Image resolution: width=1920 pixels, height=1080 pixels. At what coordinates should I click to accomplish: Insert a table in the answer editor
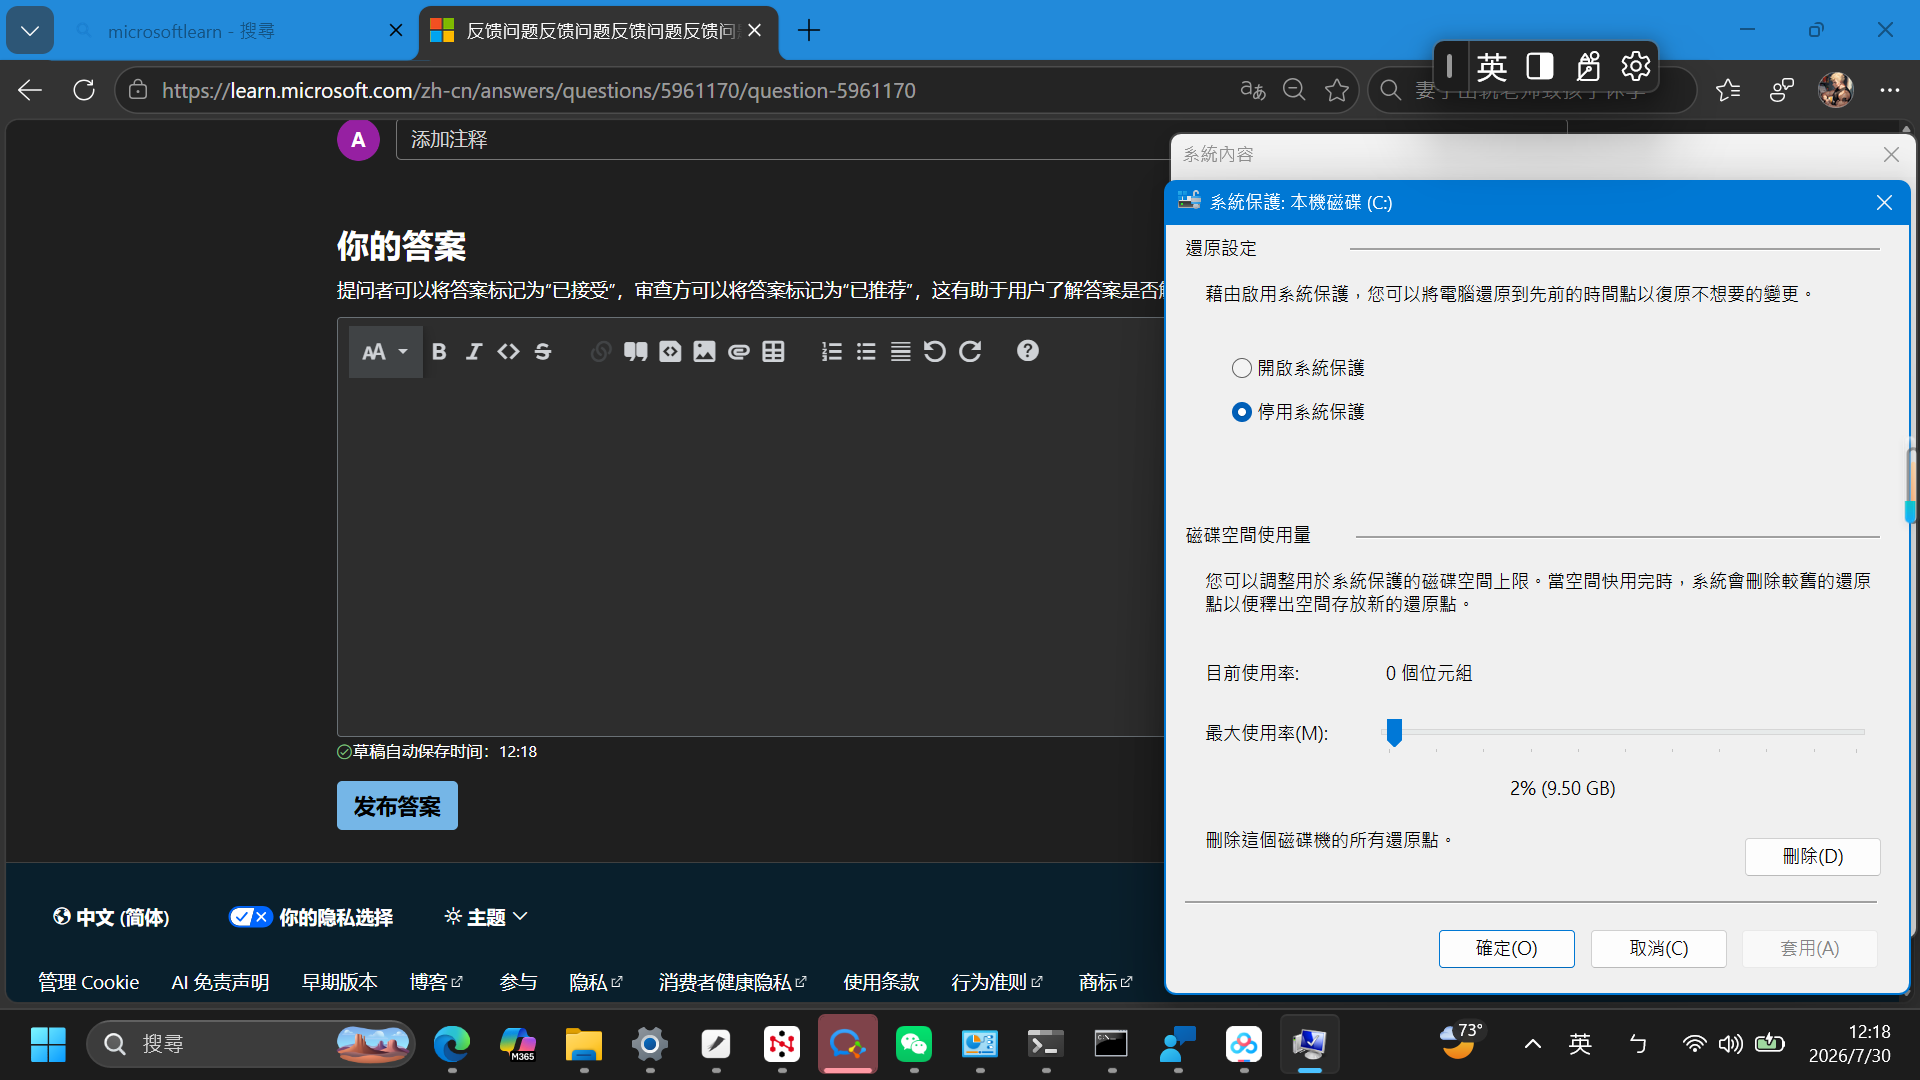[773, 352]
